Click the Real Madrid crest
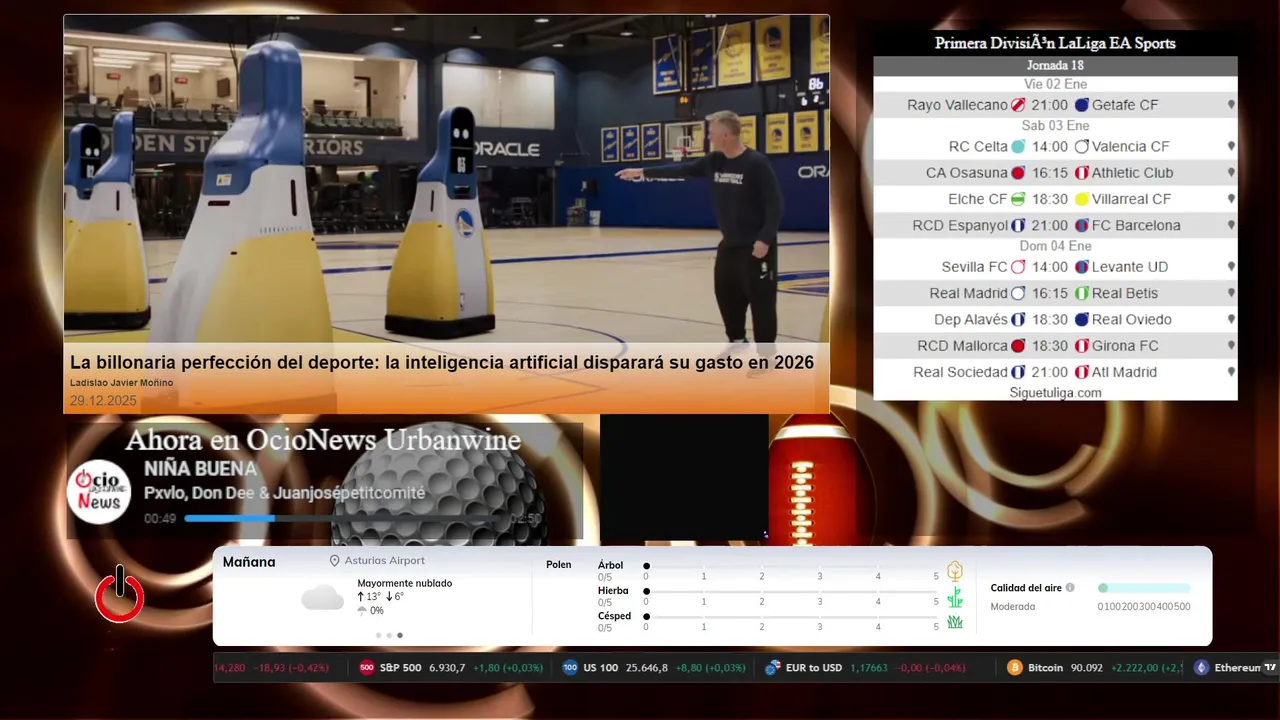The width and height of the screenshot is (1280, 720). pyautogui.click(x=1018, y=293)
